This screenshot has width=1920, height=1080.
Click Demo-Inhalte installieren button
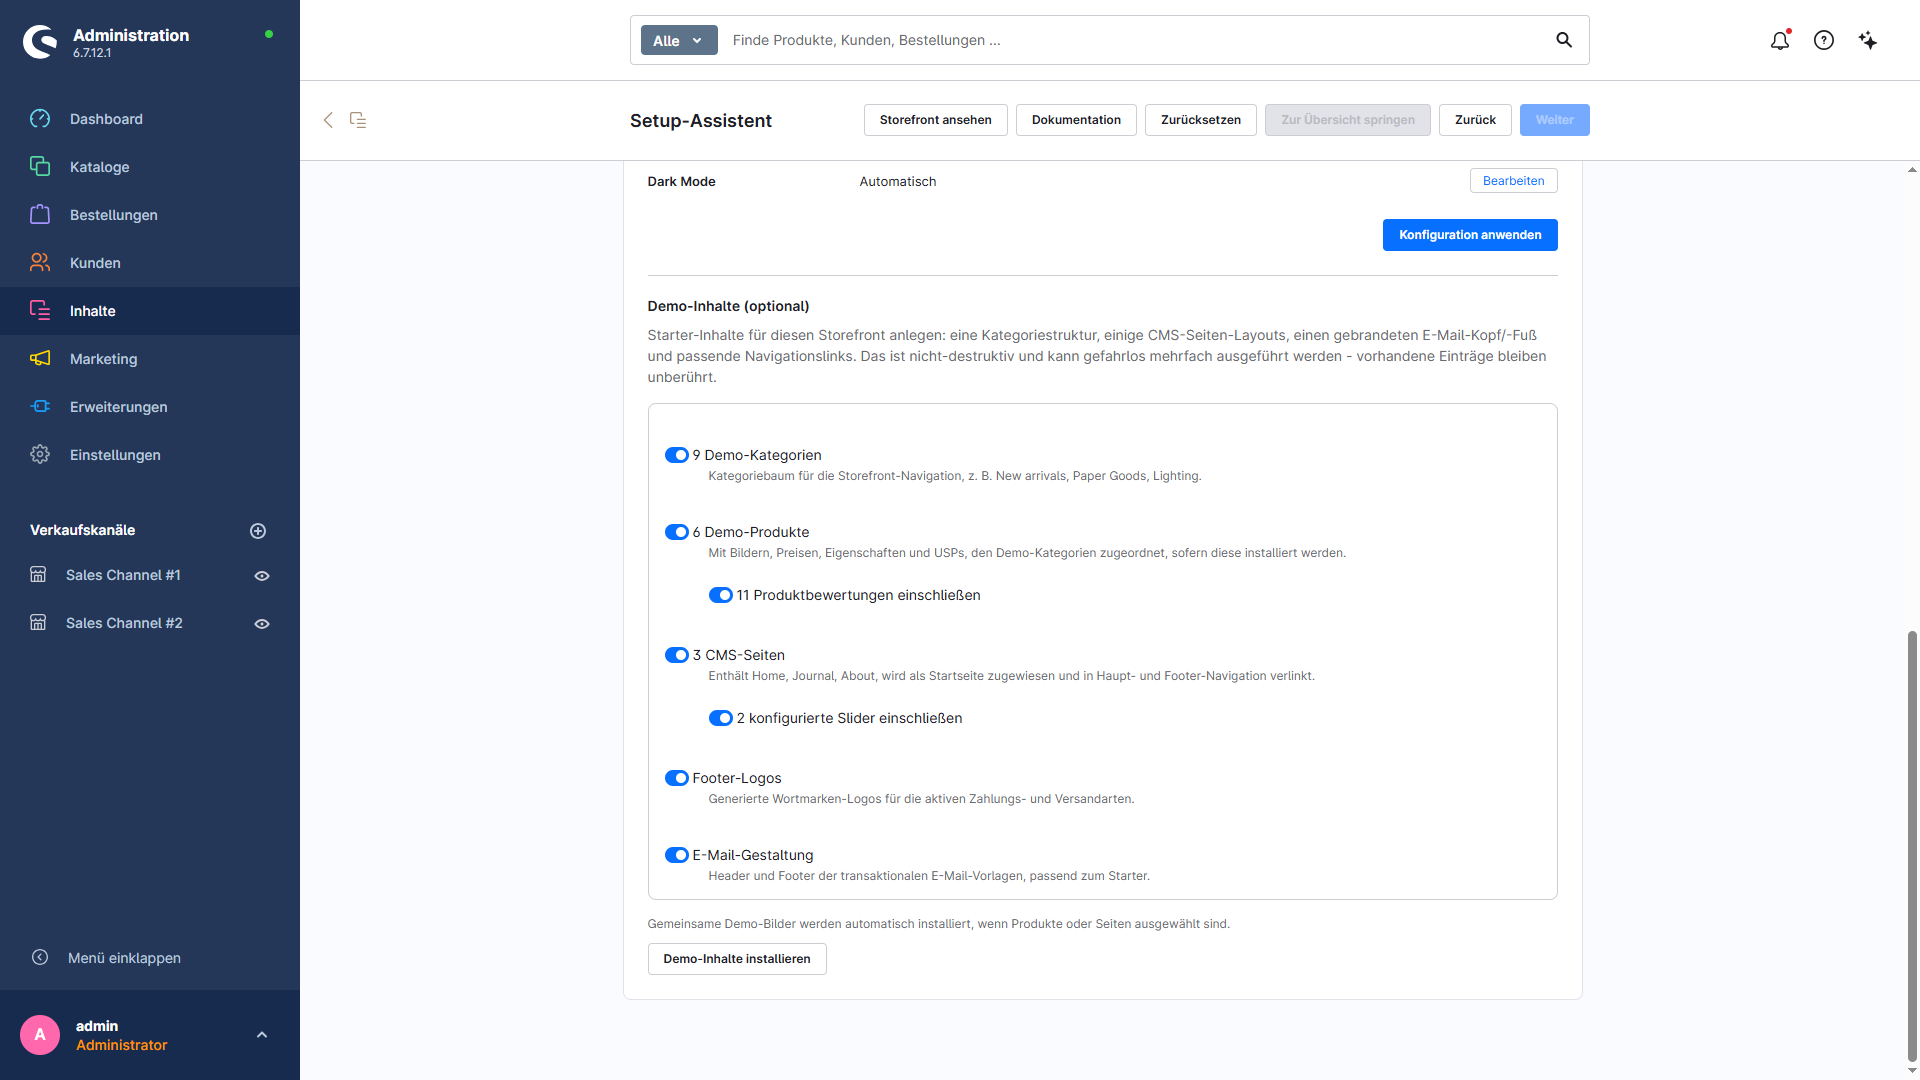tap(737, 959)
